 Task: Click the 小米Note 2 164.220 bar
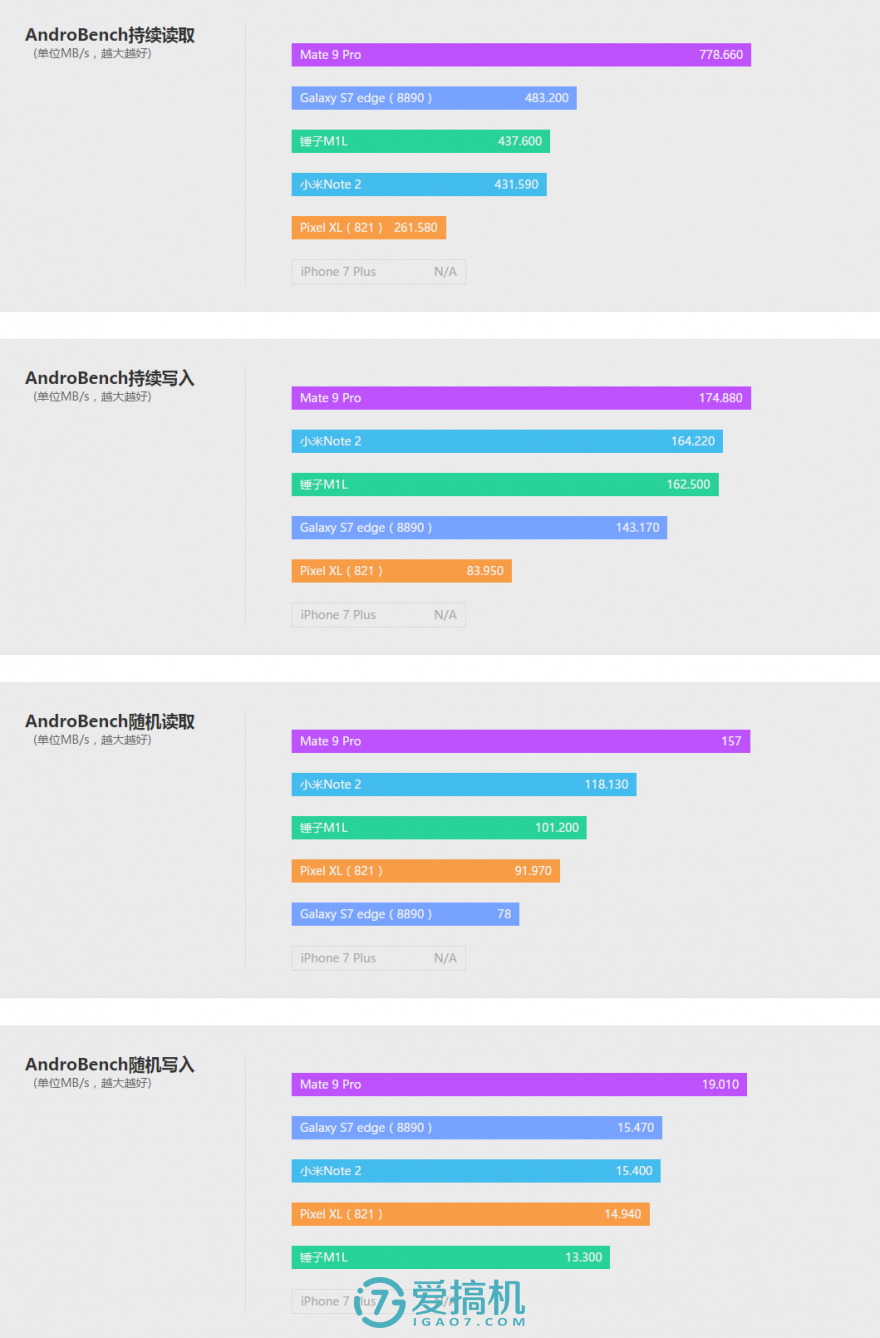click(x=507, y=441)
